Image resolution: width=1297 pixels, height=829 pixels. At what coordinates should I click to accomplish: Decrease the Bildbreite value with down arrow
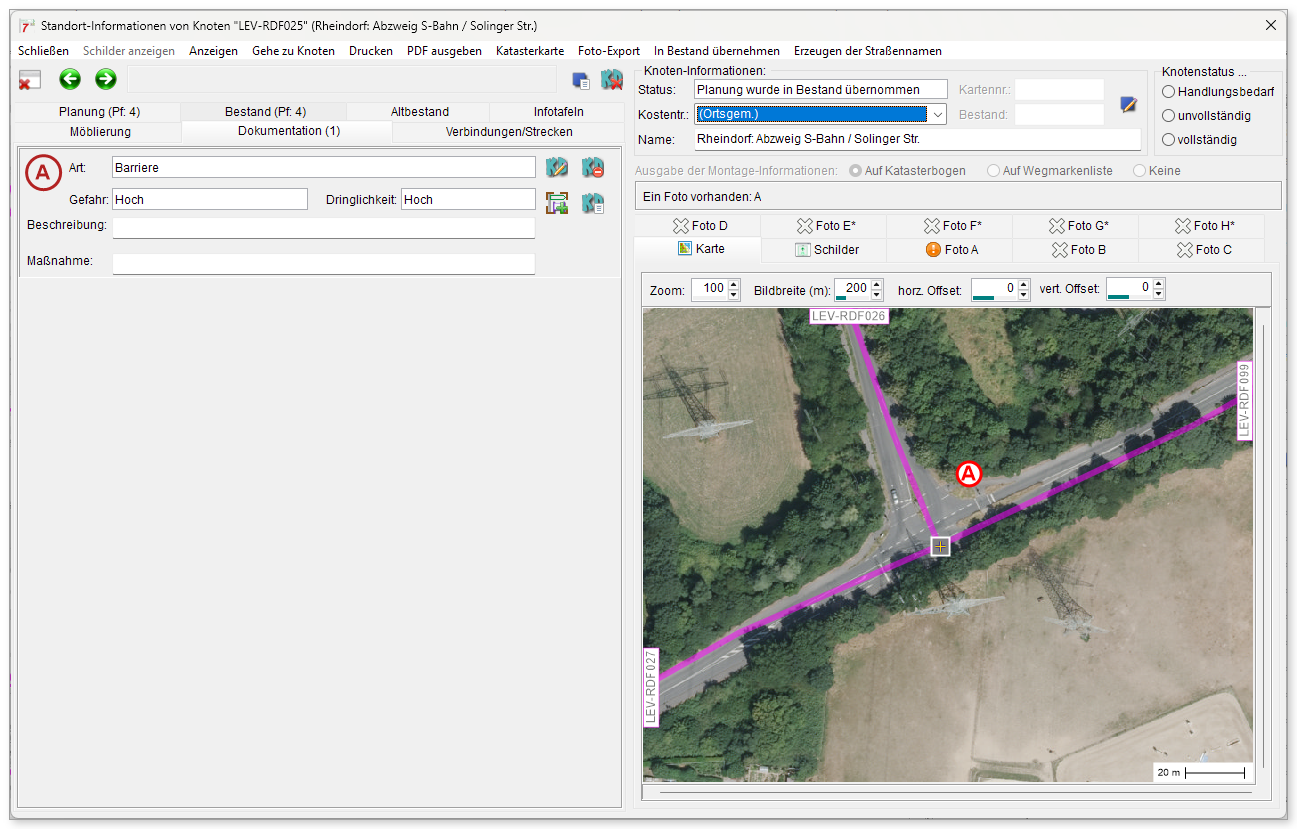click(877, 295)
